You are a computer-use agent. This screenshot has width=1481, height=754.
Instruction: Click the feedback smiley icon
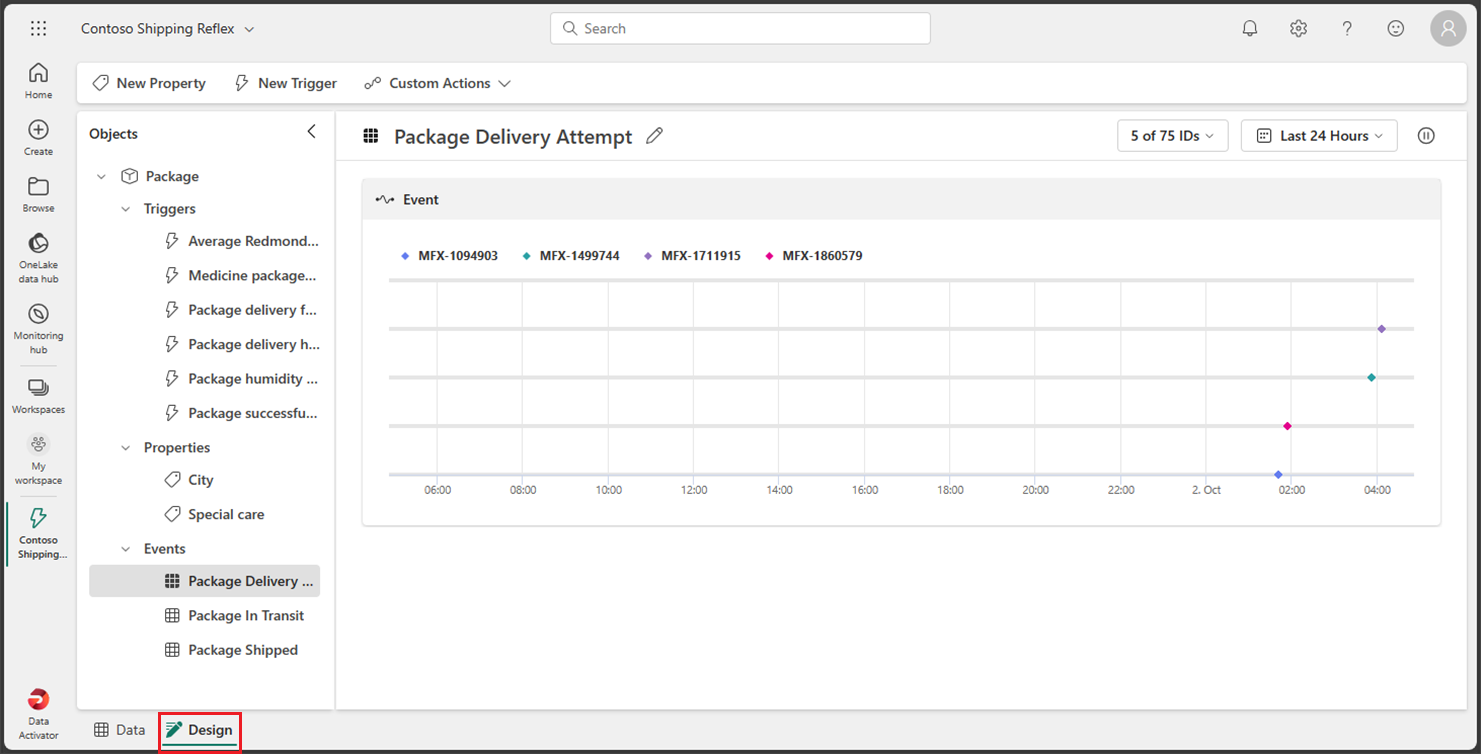click(1396, 29)
